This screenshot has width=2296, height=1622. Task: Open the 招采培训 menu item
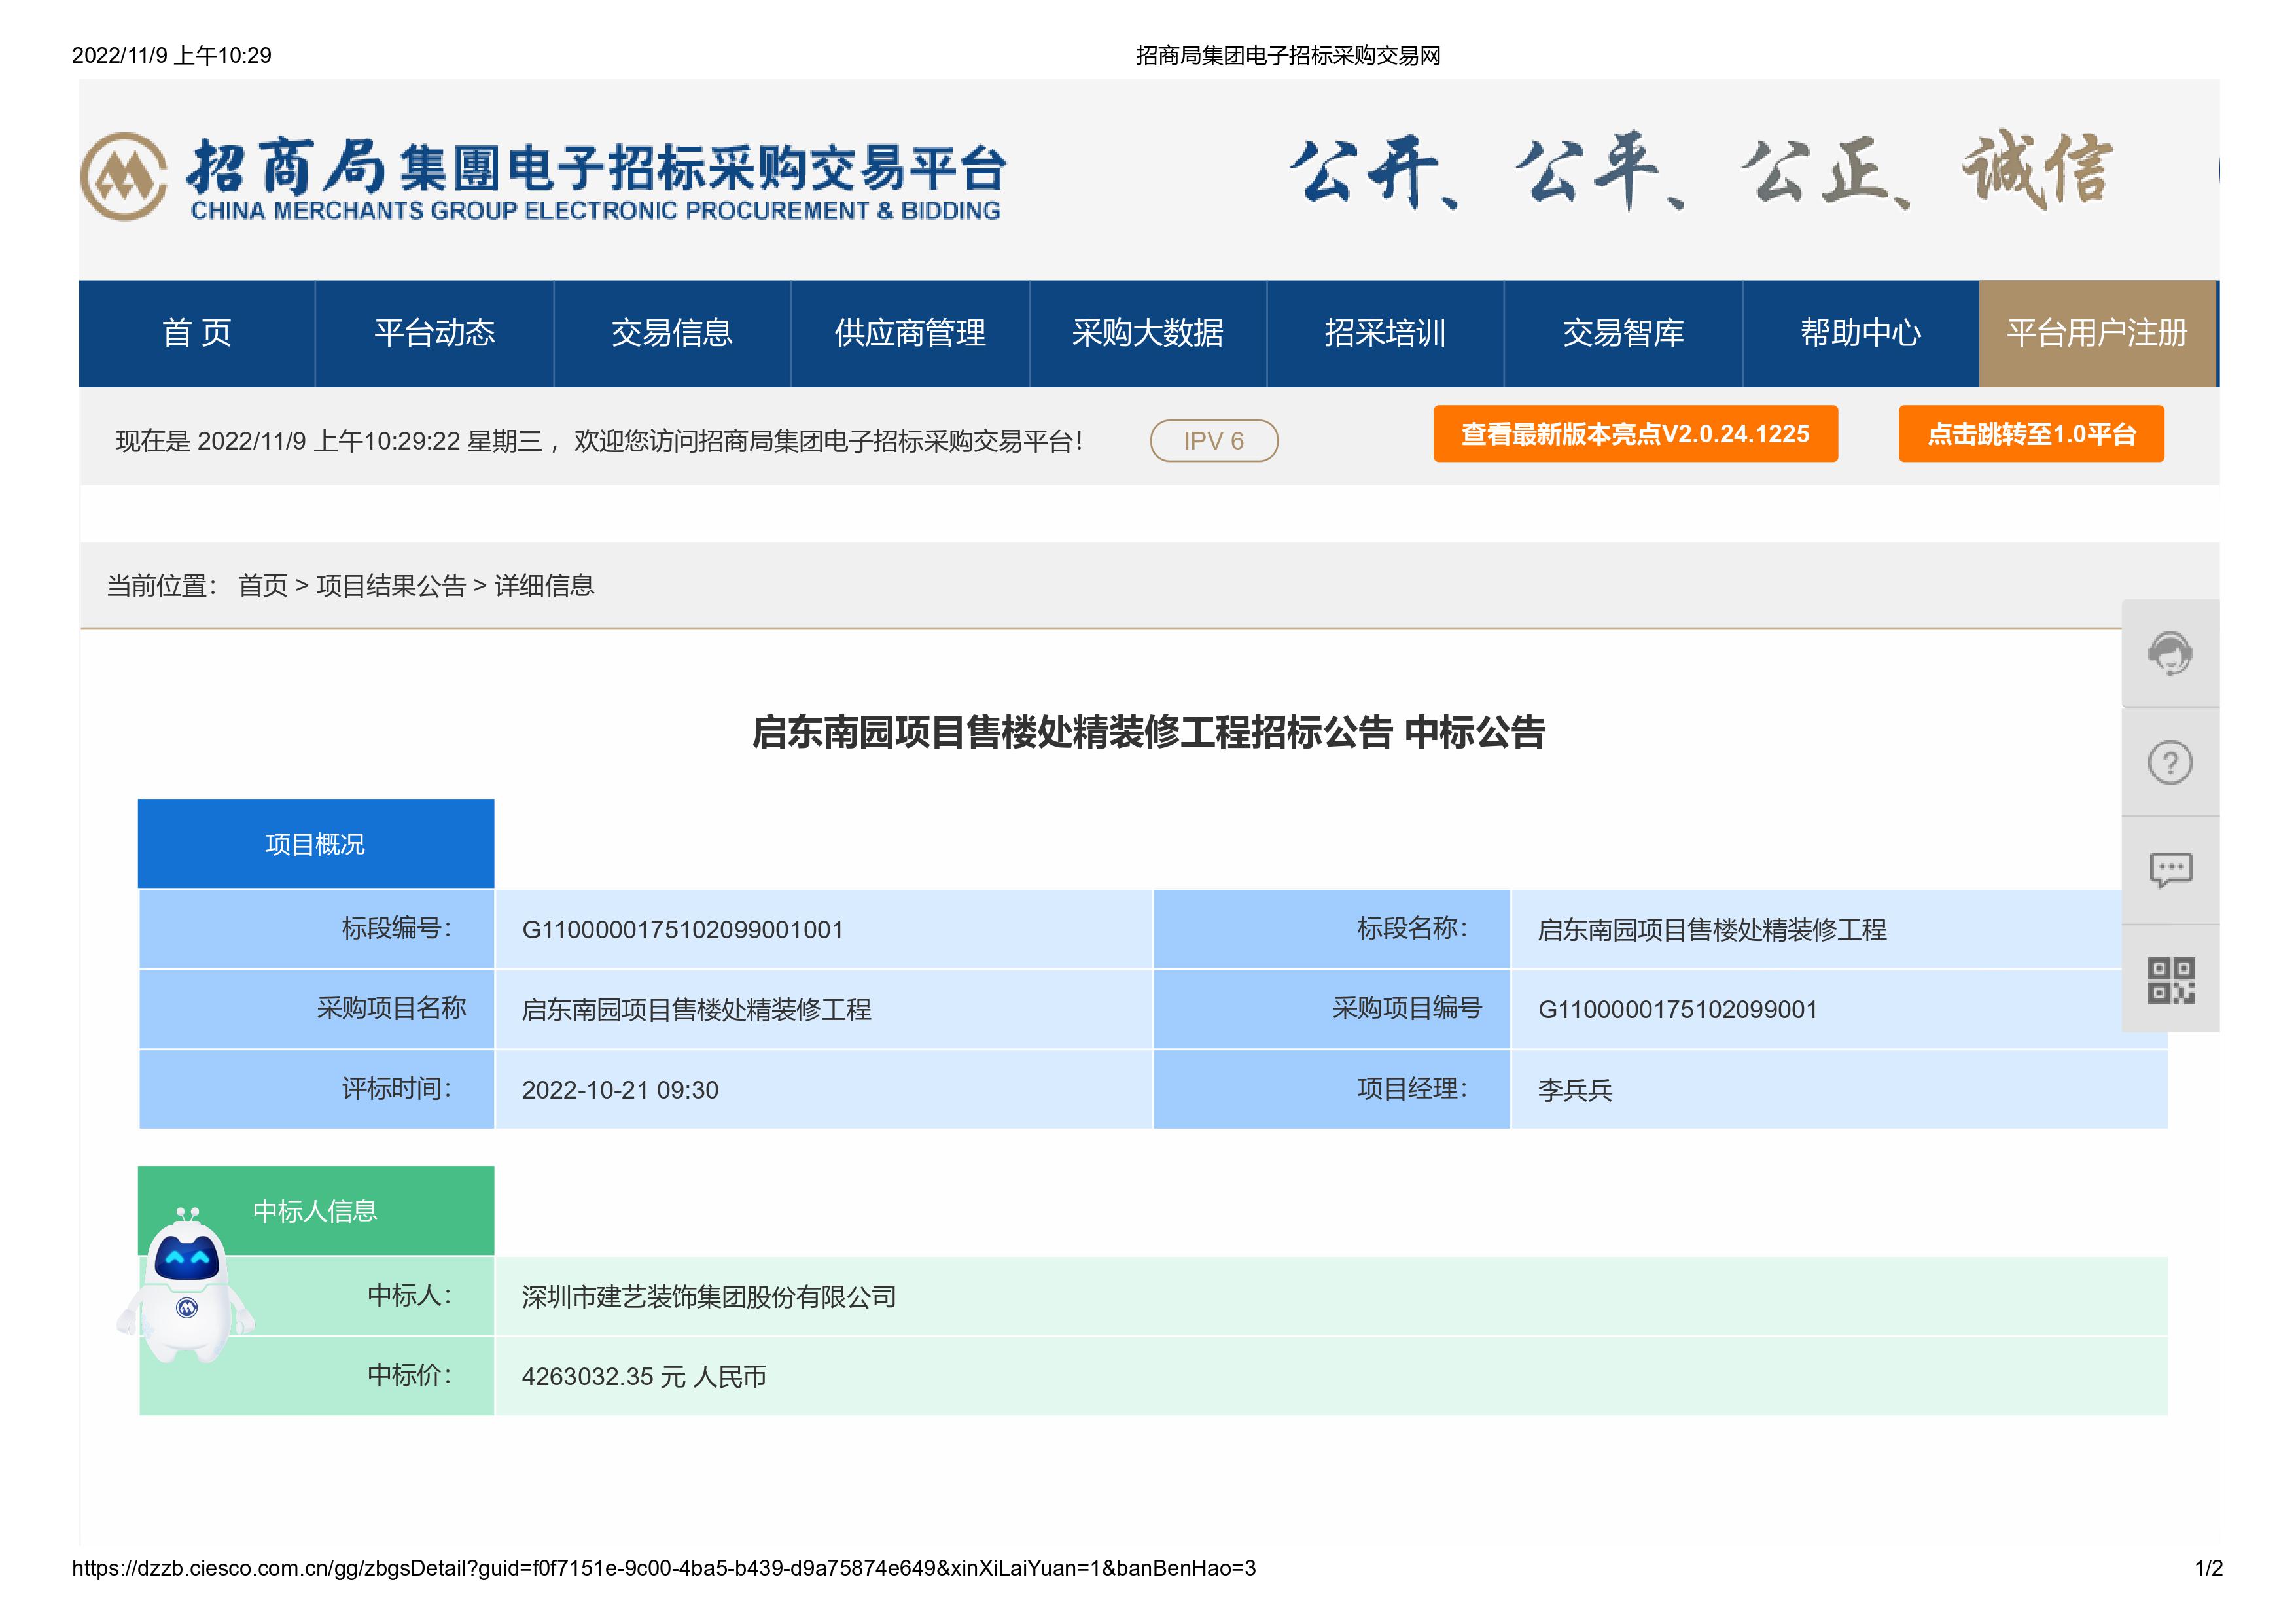[1385, 333]
